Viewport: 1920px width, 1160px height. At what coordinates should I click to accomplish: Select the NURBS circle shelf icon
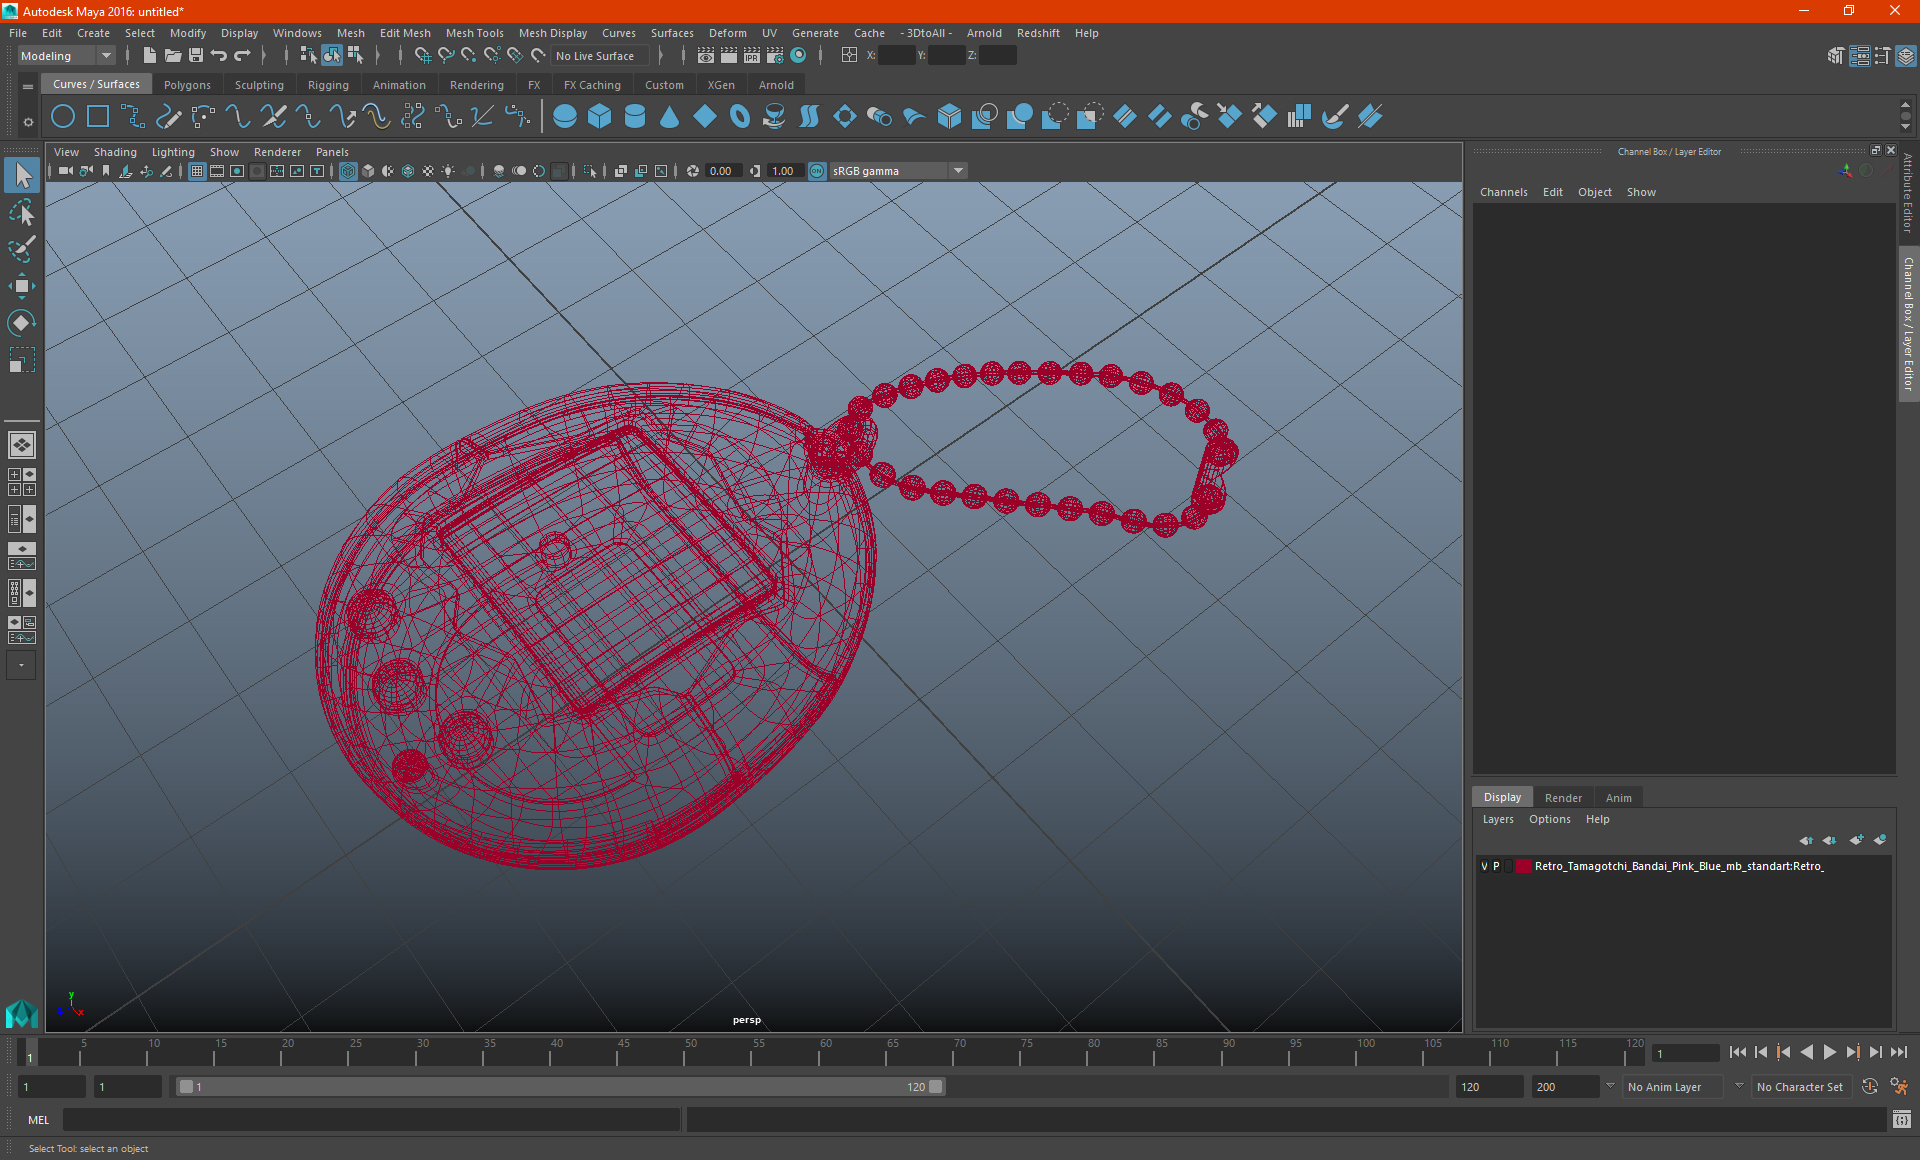tap(63, 117)
